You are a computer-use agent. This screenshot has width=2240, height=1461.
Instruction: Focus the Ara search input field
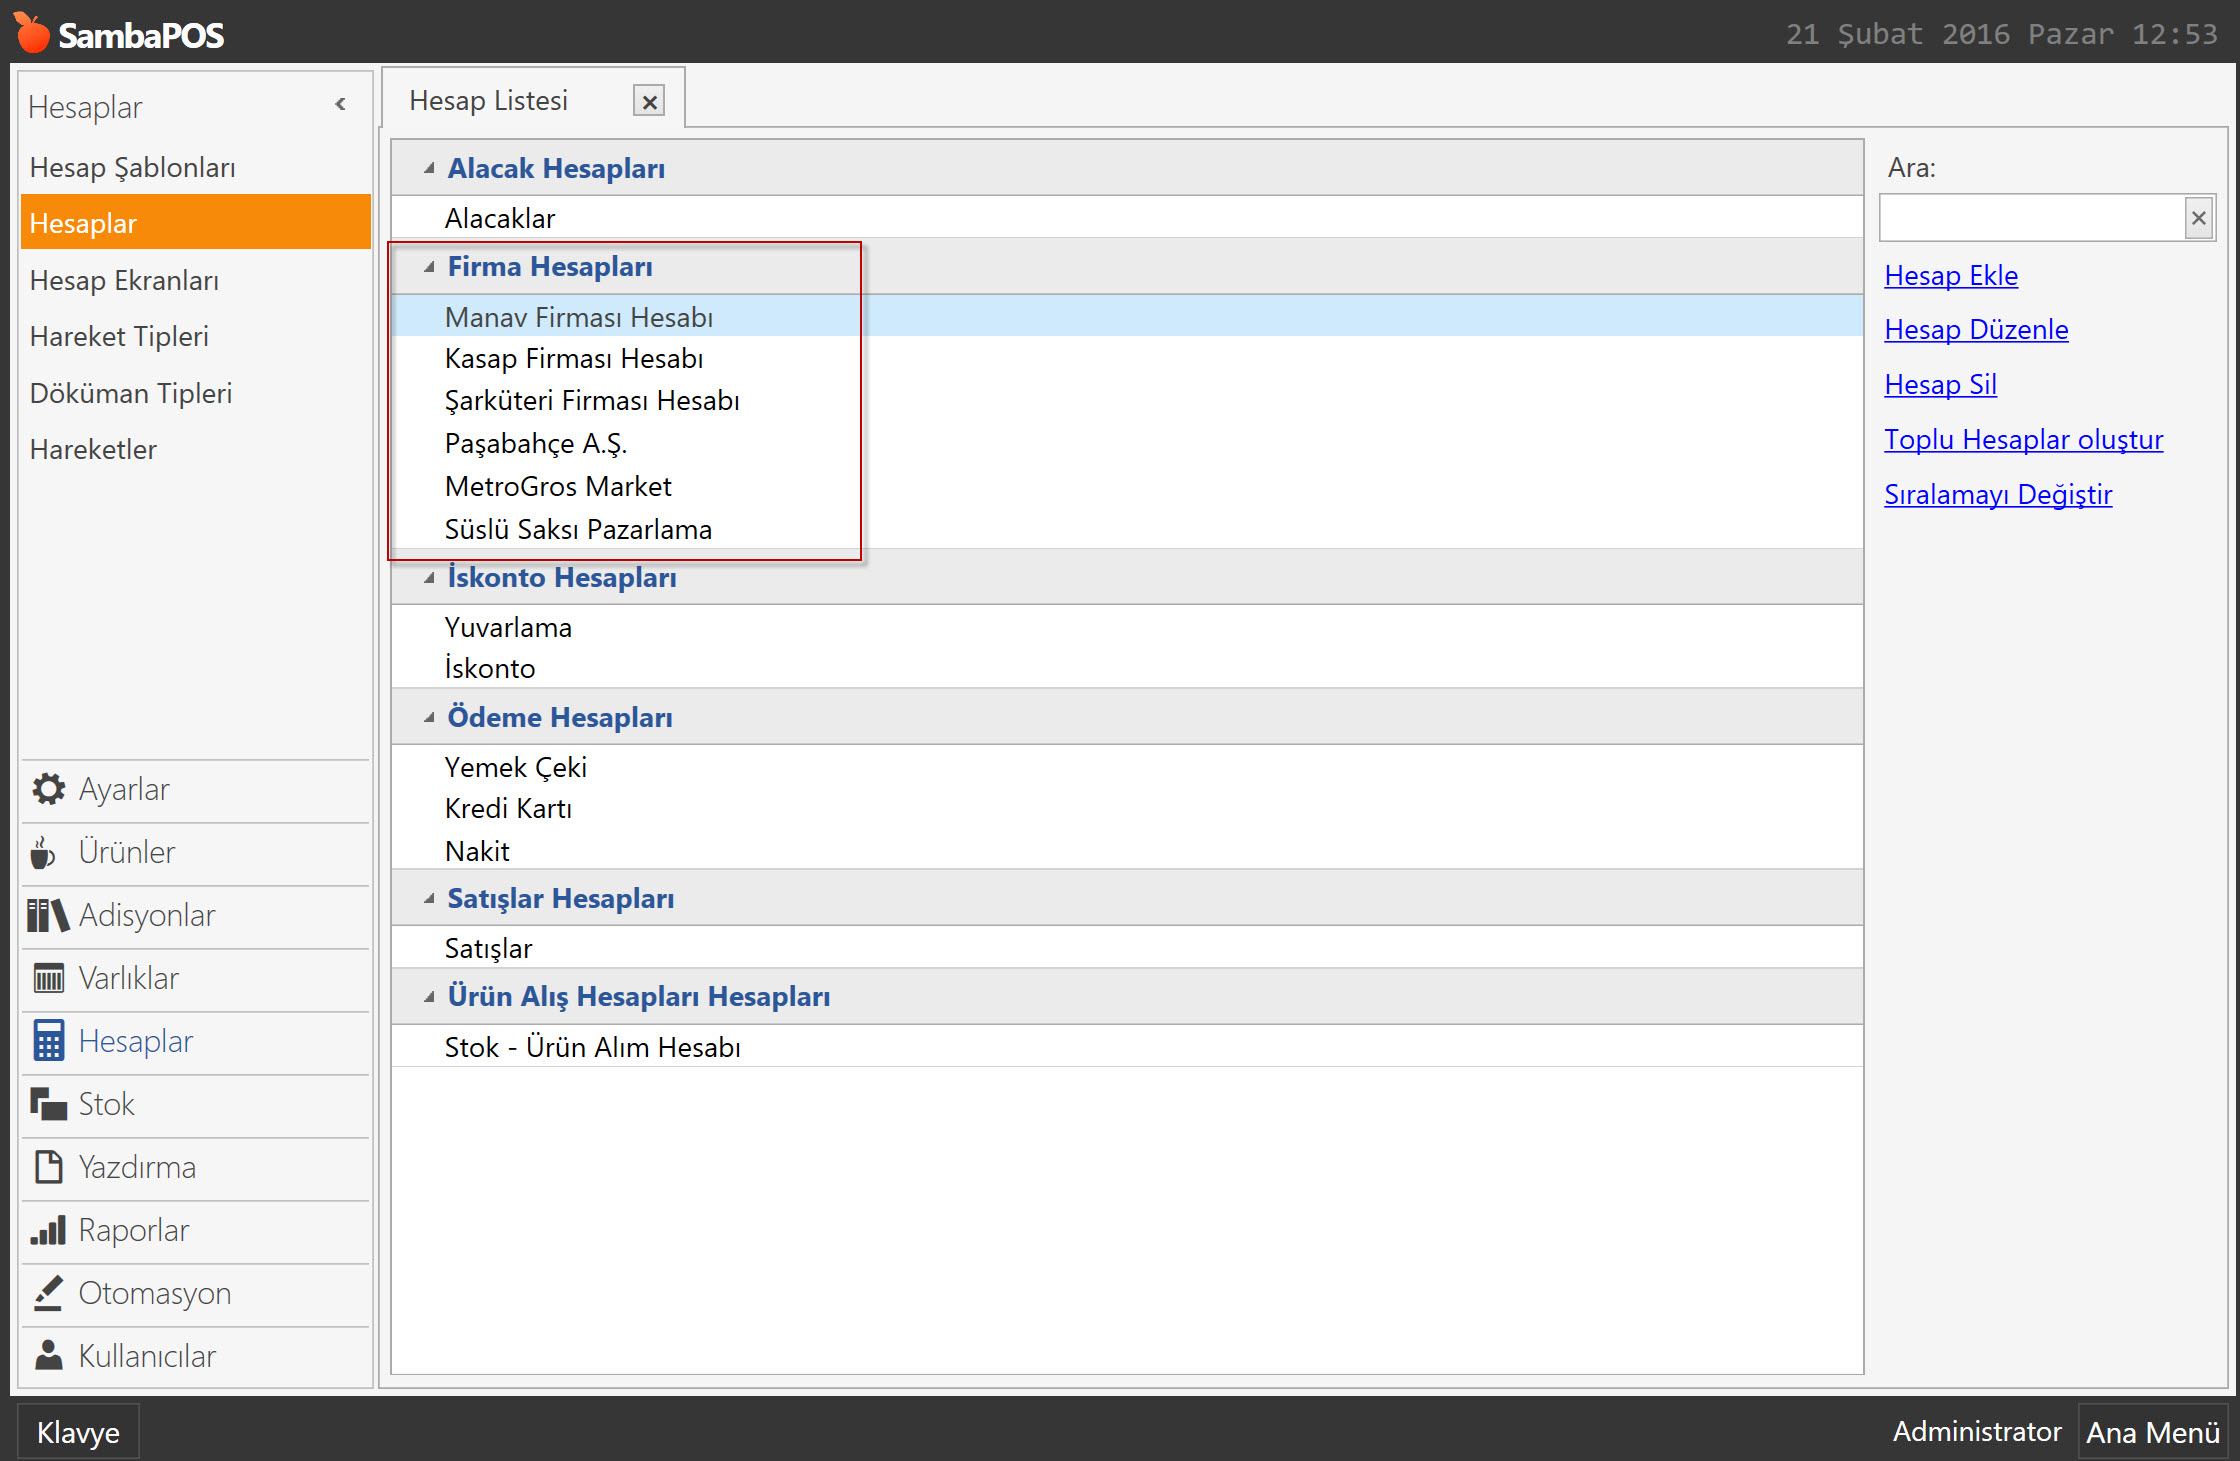tap(2032, 218)
